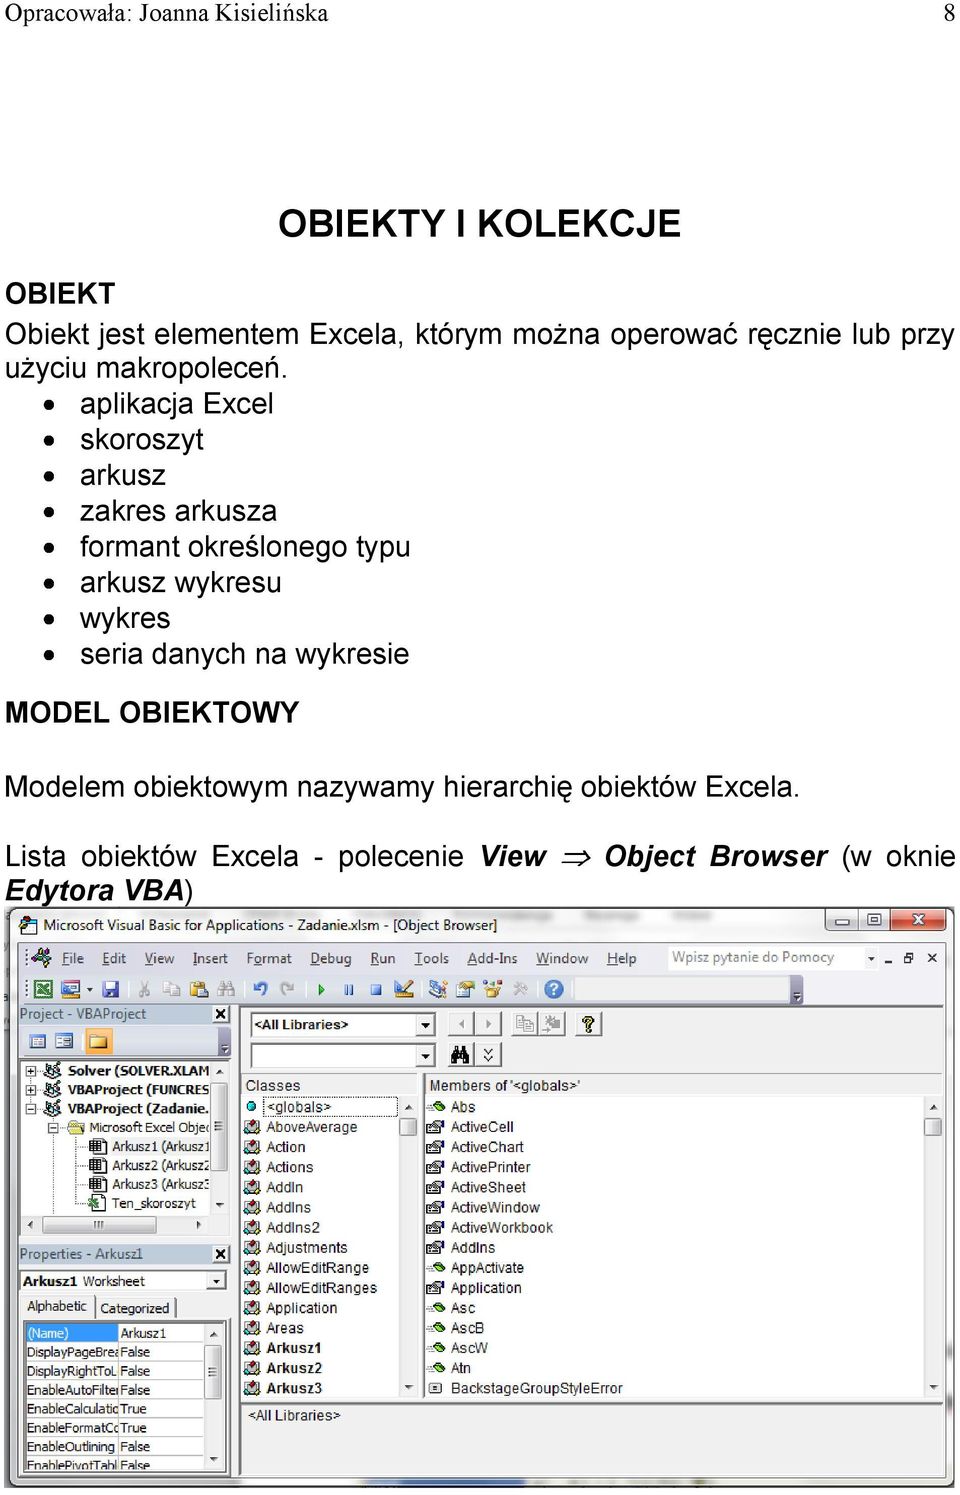Search with the Object Browser binoculars
The height and width of the screenshot is (1495, 960).
click(460, 1055)
